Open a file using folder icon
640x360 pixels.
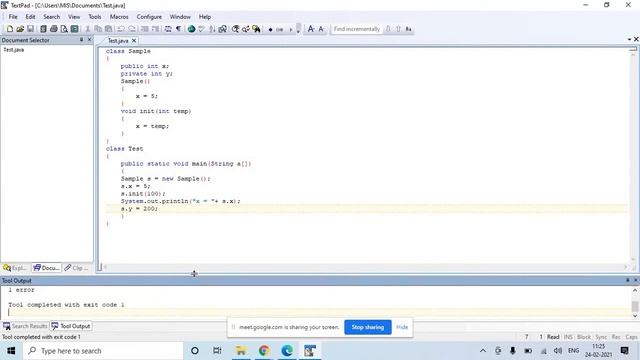[x=20, y=29]
